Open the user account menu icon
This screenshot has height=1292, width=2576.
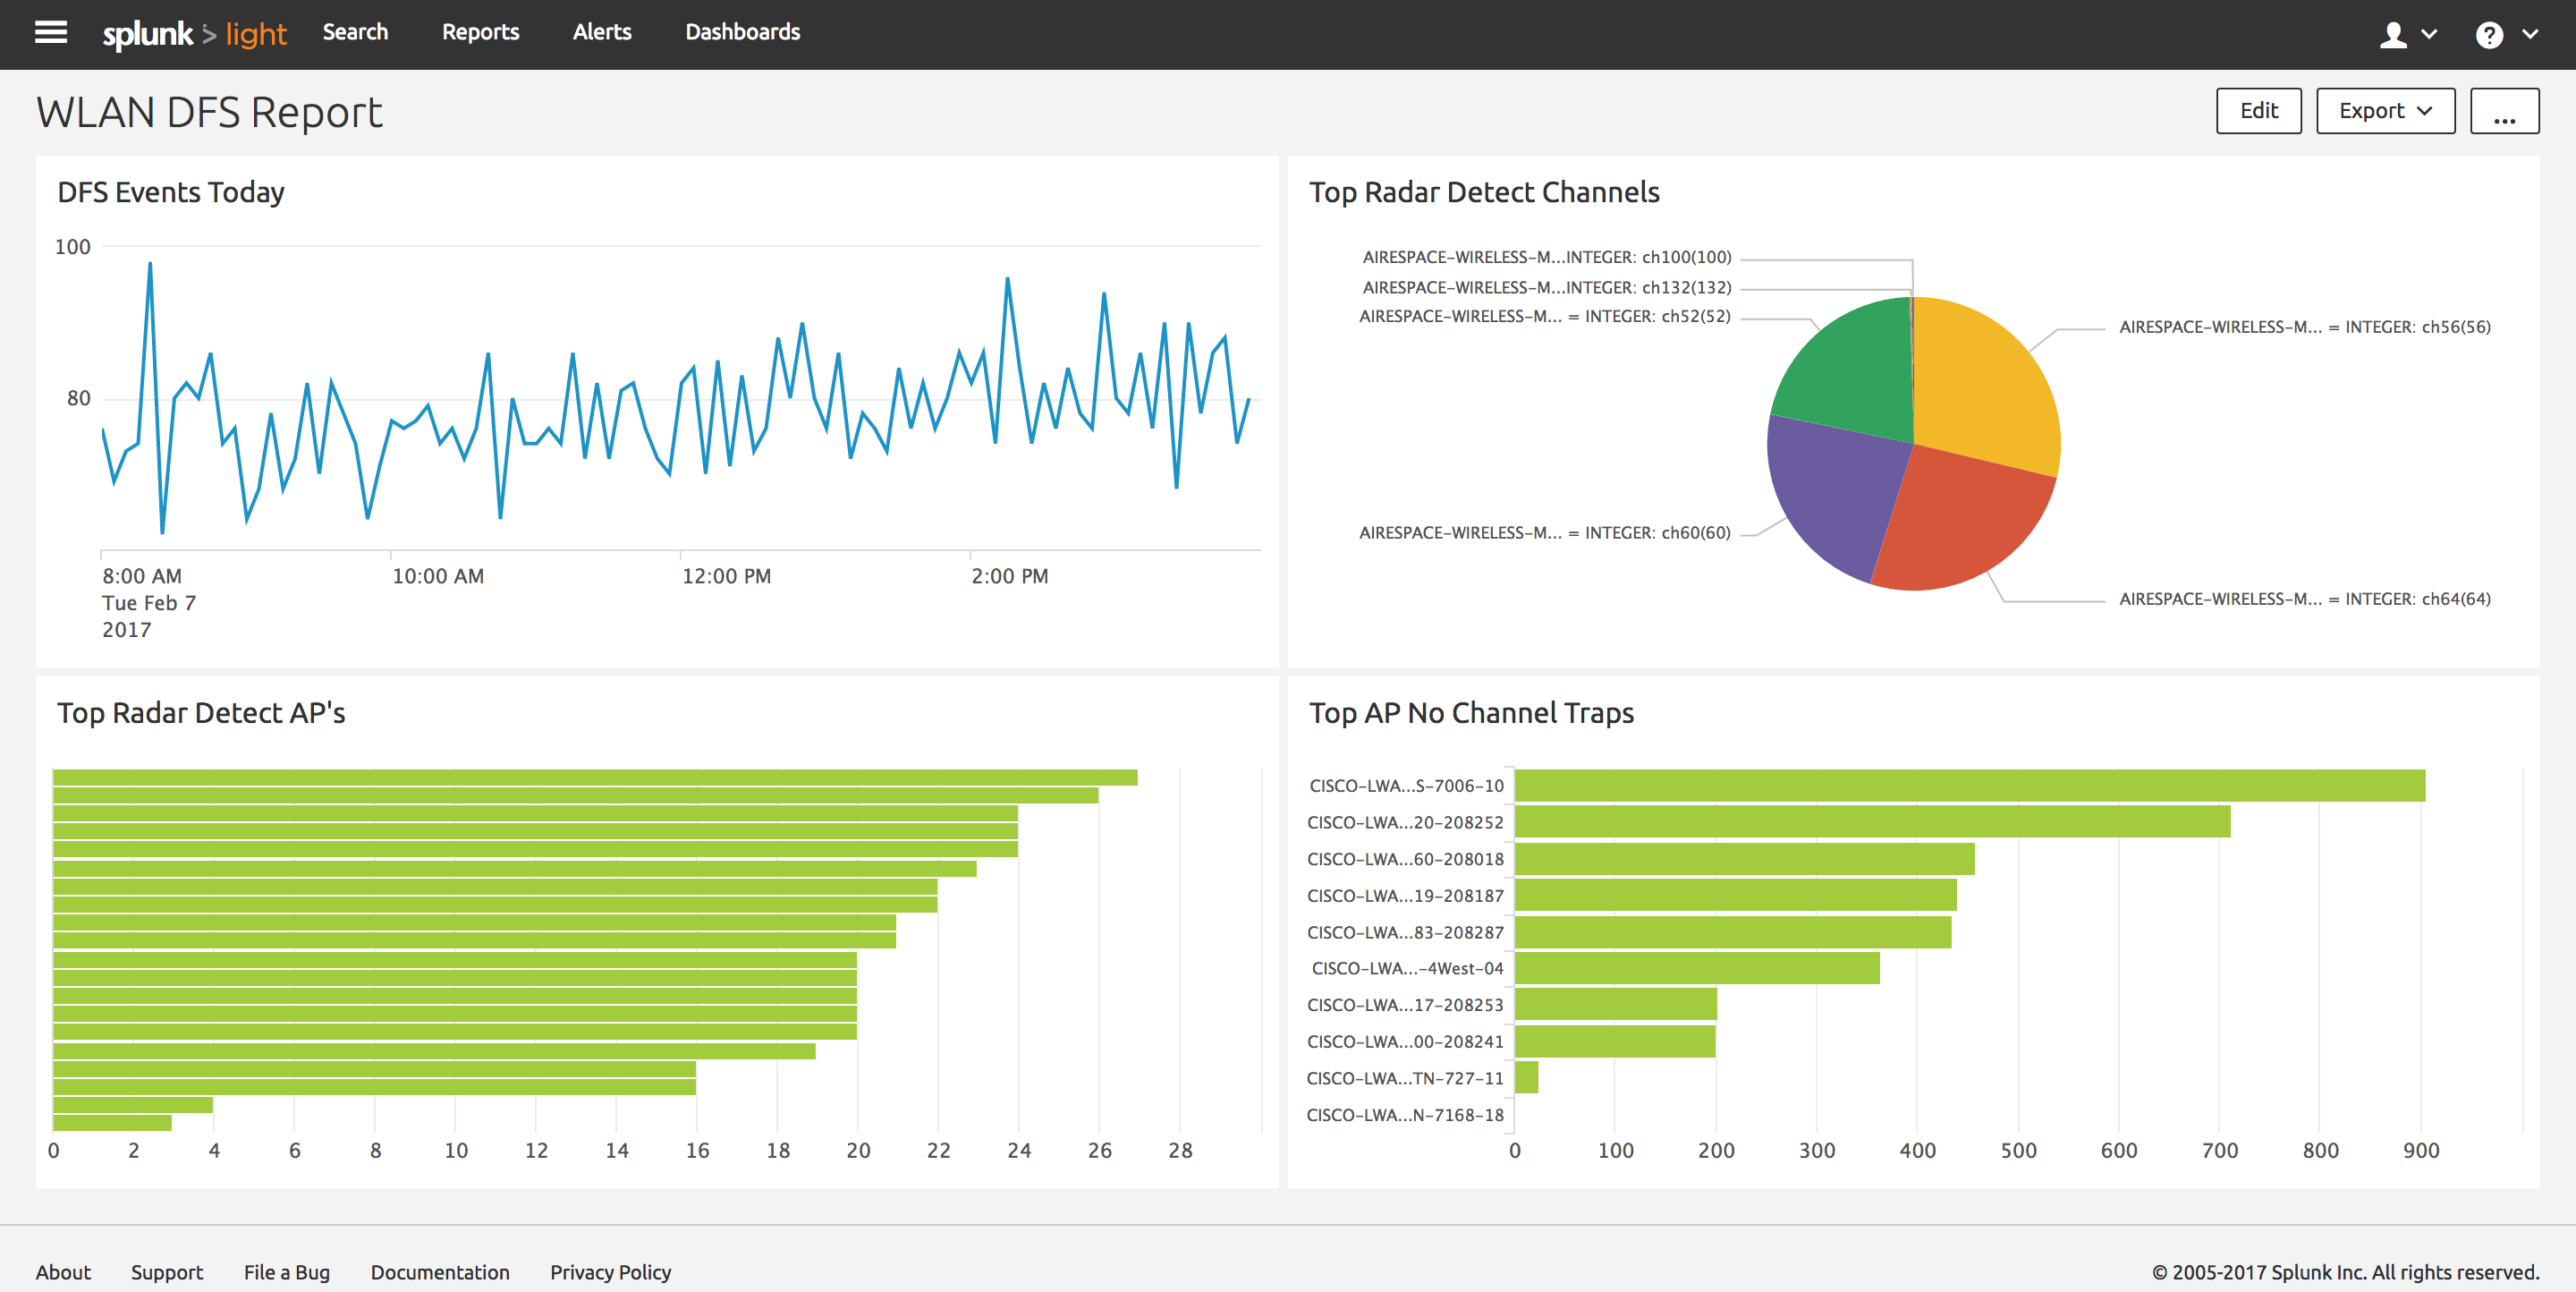click(2393, 35)
